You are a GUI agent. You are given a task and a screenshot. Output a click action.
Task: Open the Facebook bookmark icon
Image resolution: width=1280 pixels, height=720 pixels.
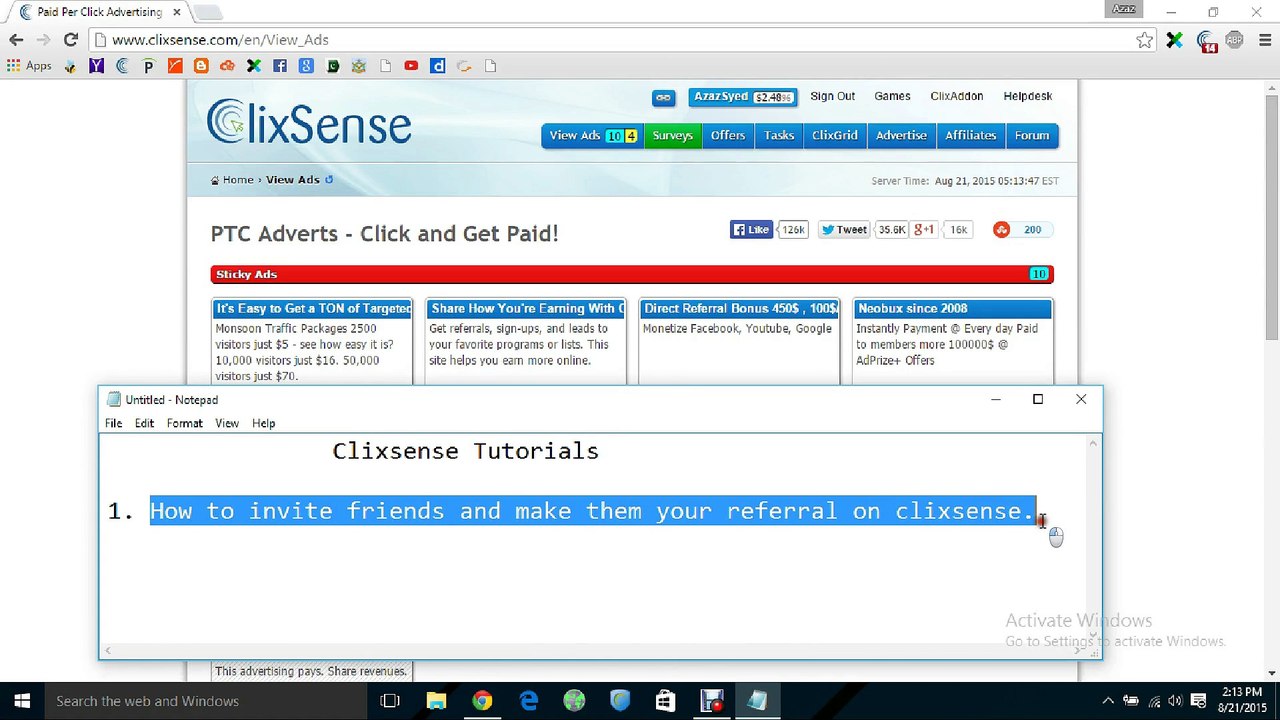(x=280, y=66)
